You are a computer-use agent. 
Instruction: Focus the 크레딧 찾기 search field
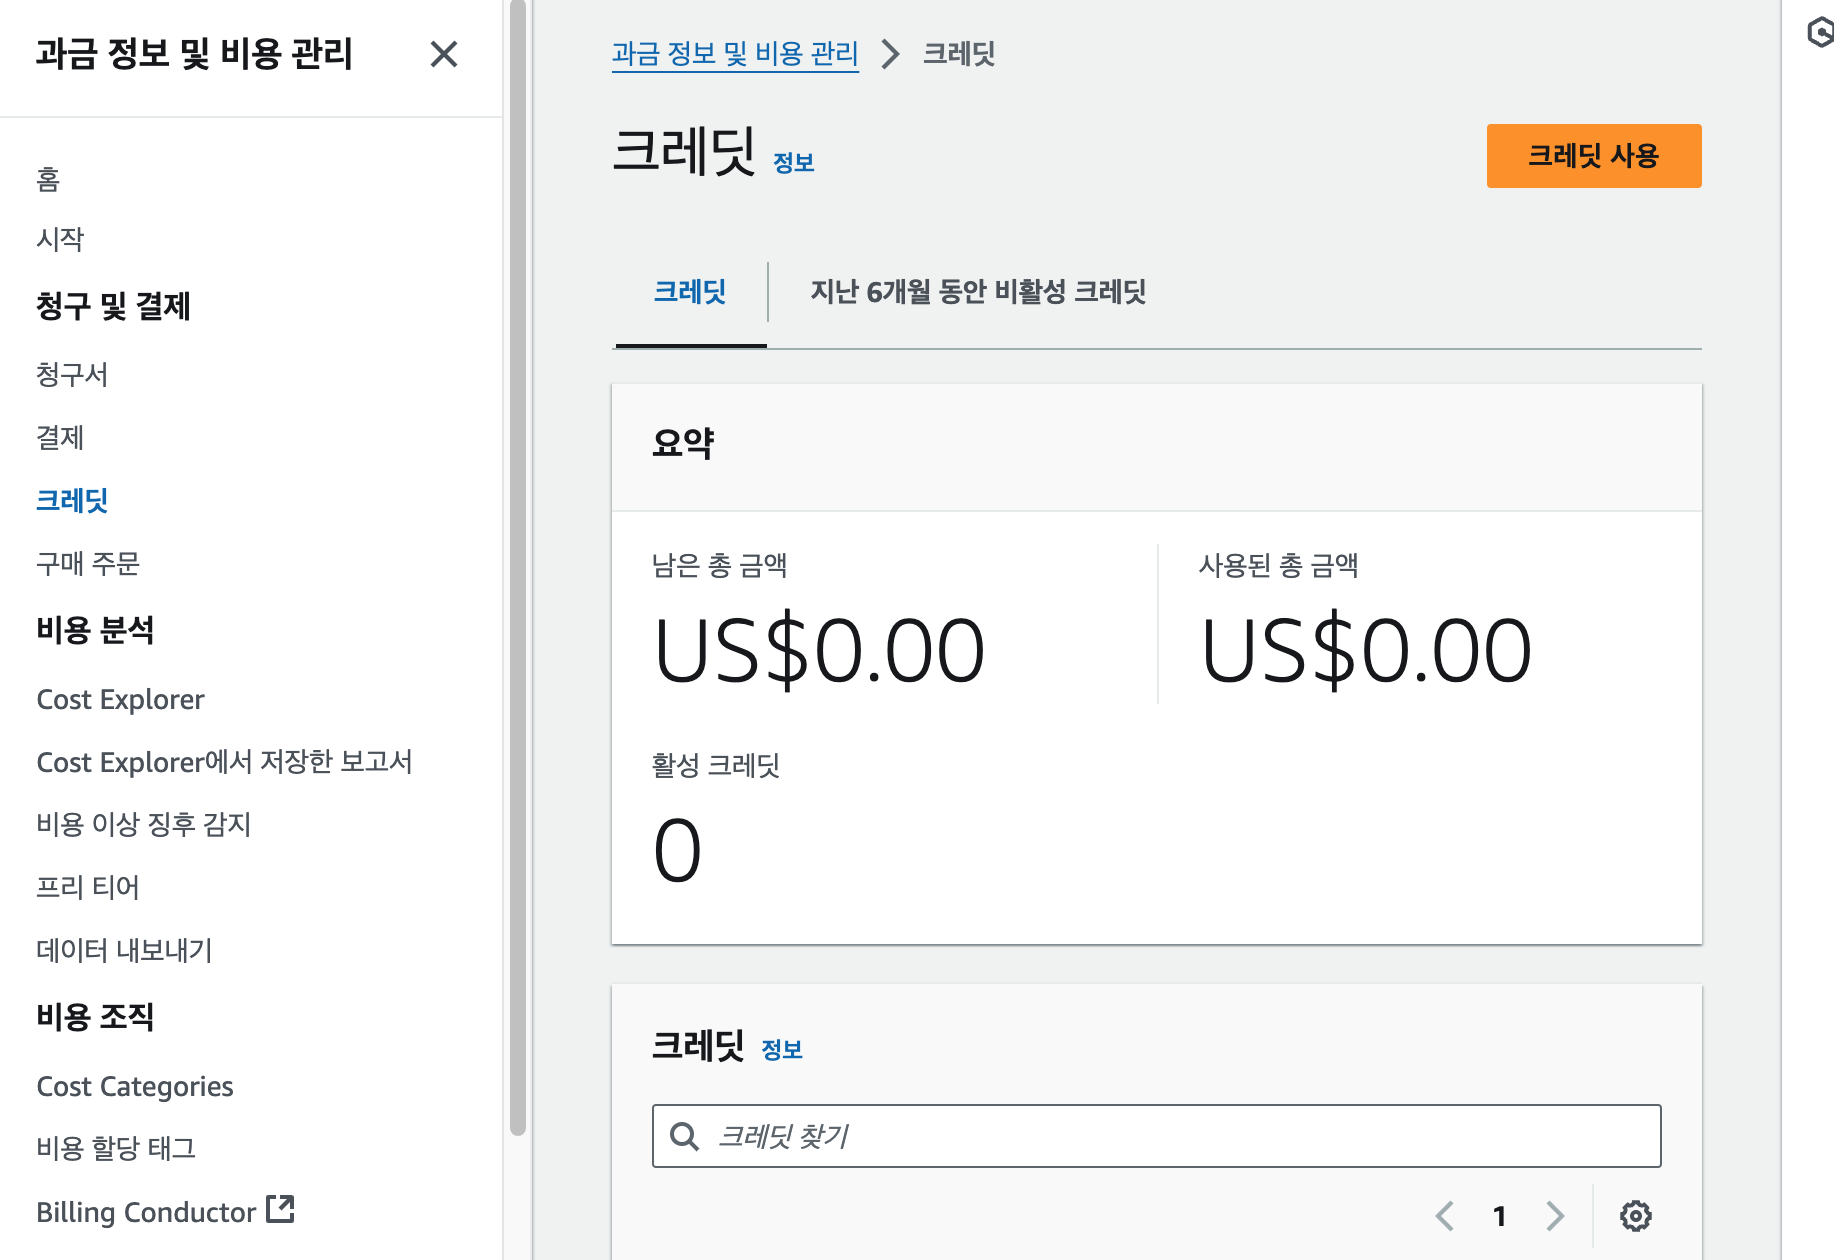tap(1180, 1136)
